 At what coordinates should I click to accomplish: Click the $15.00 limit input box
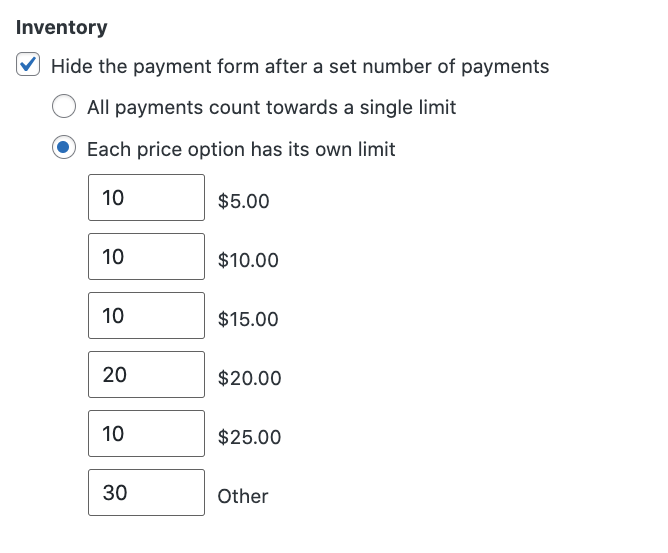tap(146, 316)
